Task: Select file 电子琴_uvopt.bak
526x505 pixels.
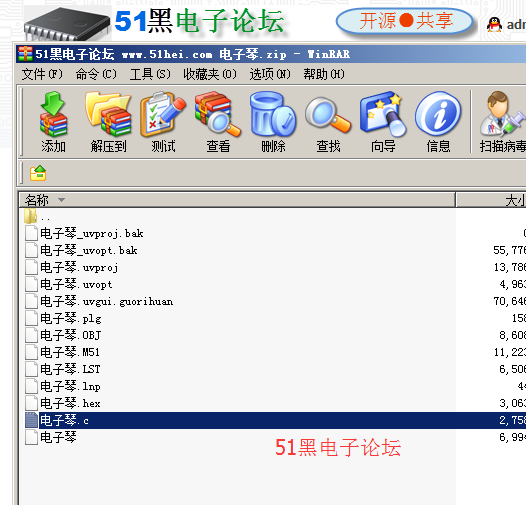Action: click(89, 250)
